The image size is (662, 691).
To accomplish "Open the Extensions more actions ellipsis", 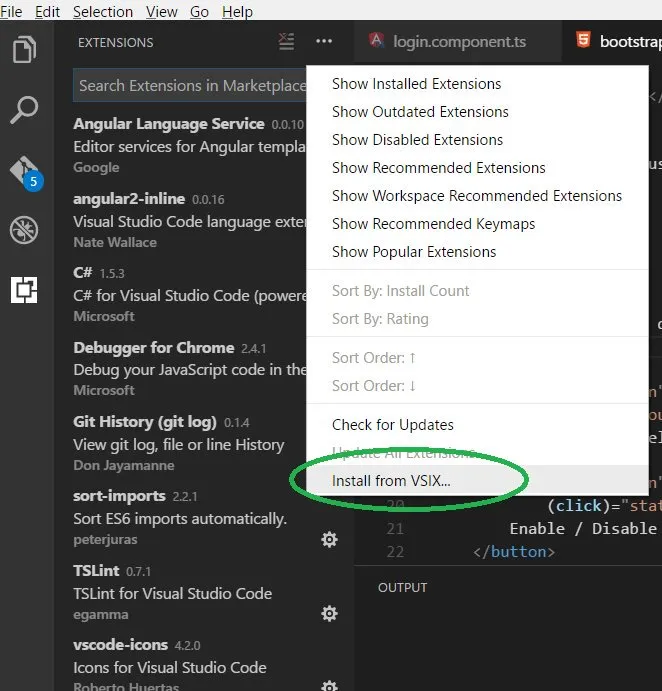I will 324,41.
